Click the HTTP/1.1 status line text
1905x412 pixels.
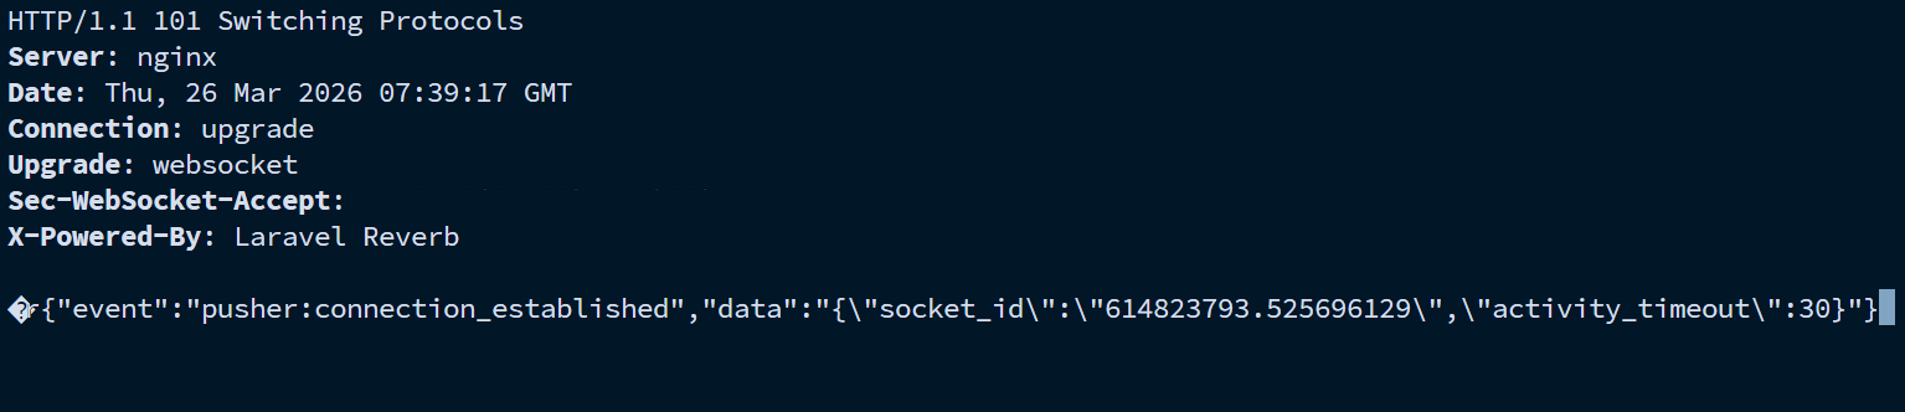pyautogui.click(x=265, y=21)
